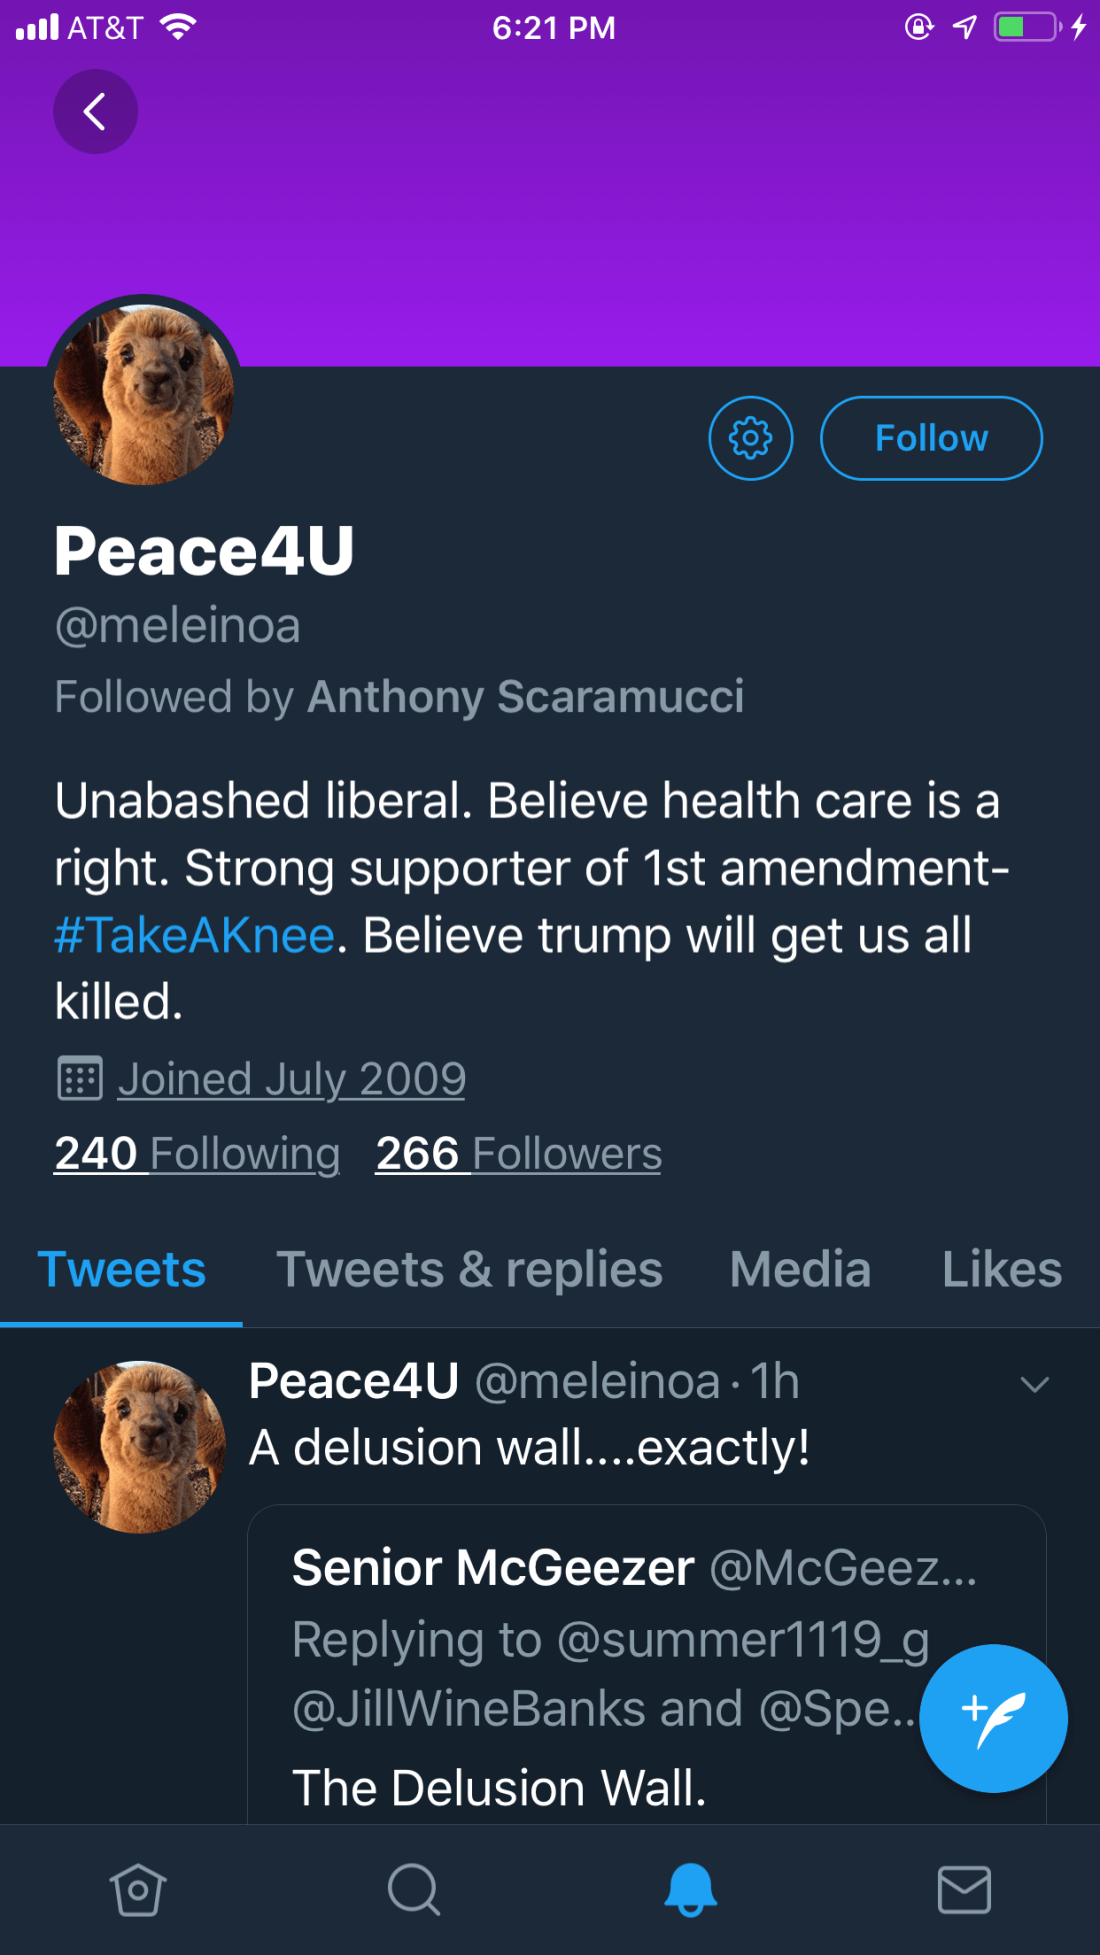Screen dimensions: 1100x1955
Task: Tap the back arrow button
Action: [x=95, y=112]
